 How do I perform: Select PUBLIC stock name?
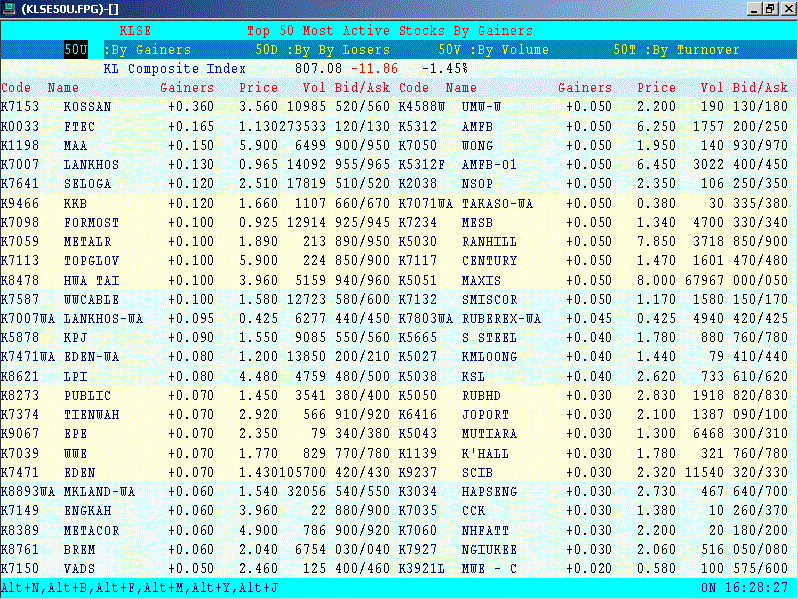click(88, 396)
